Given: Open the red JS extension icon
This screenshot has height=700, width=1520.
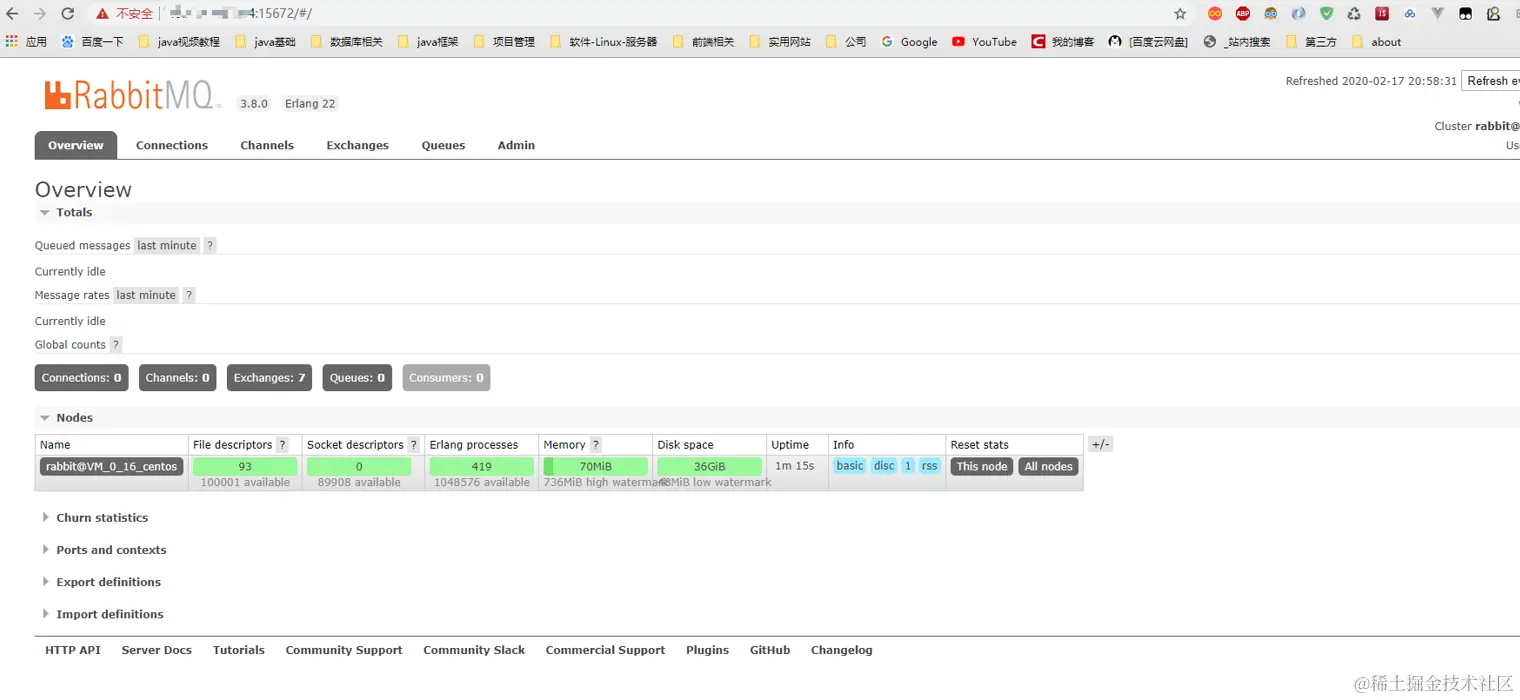Looking at the screenshot, I should (x=1382, y=14).
